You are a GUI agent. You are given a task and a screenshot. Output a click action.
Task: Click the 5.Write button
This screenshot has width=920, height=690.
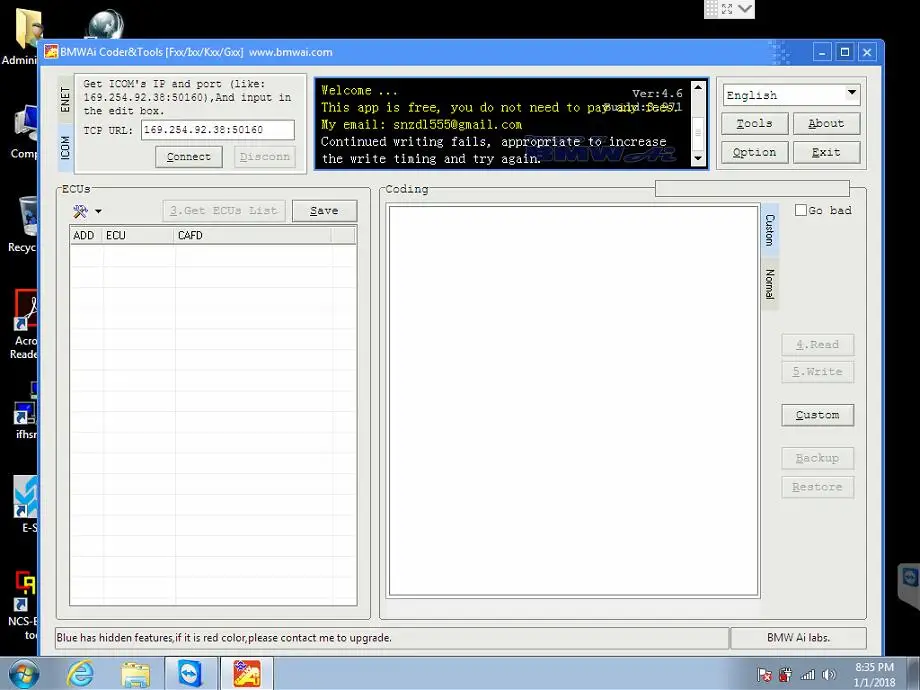coord(817,372)
